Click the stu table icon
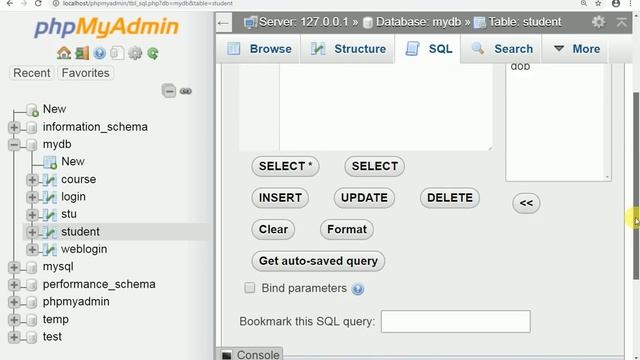 tap(50, 215)
